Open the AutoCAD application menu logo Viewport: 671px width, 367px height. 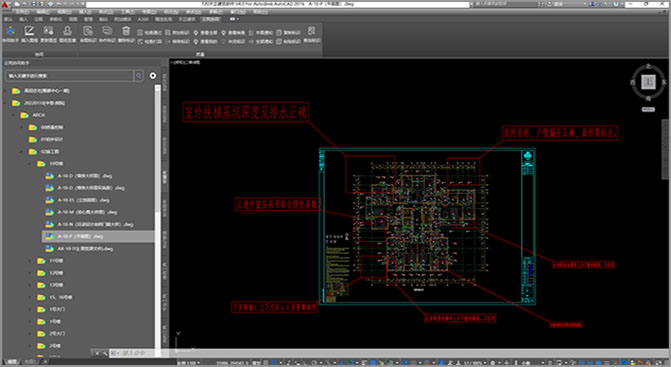click(x=6, y=5)
